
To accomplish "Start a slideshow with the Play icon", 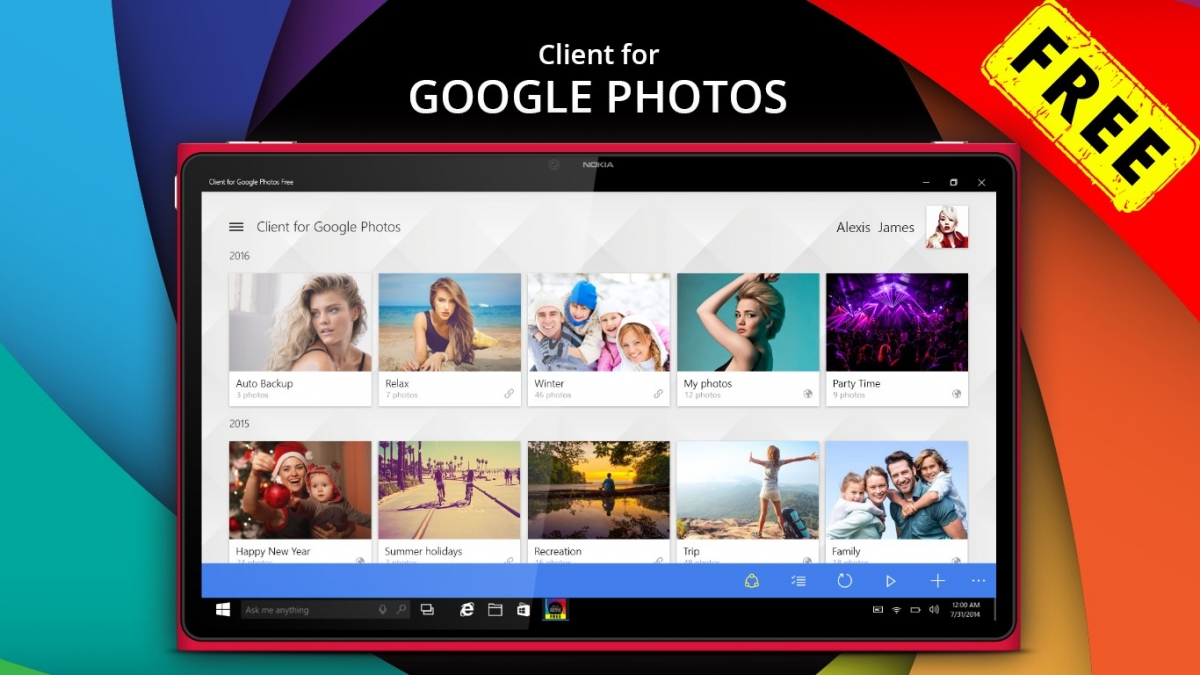I will tap(890, 581).
